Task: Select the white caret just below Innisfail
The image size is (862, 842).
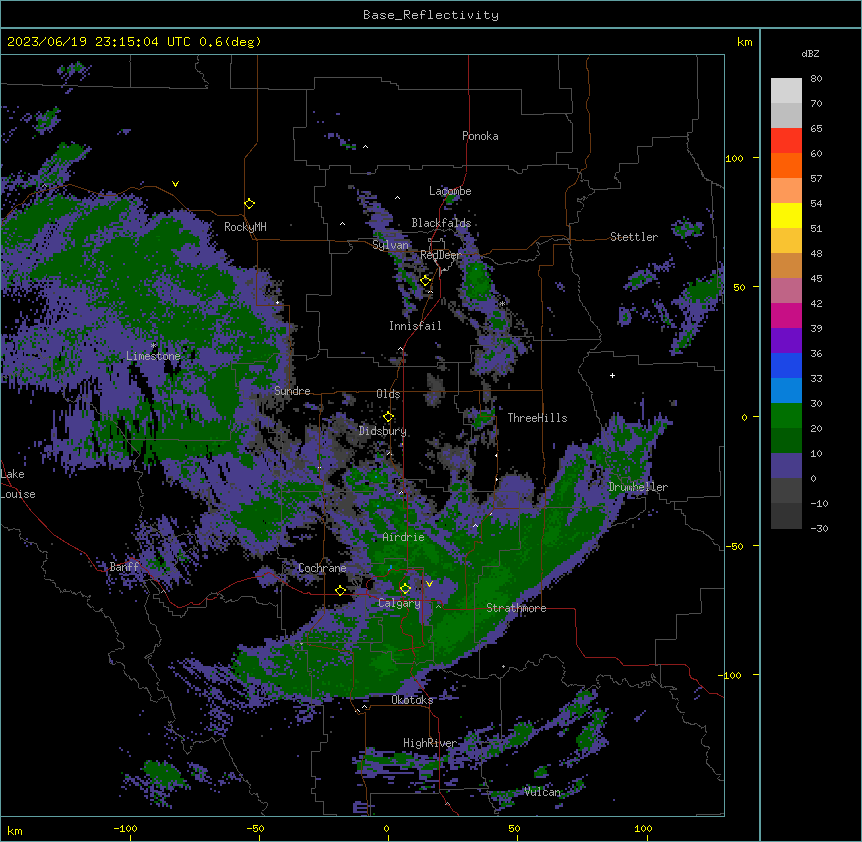Action: [400, 349]
